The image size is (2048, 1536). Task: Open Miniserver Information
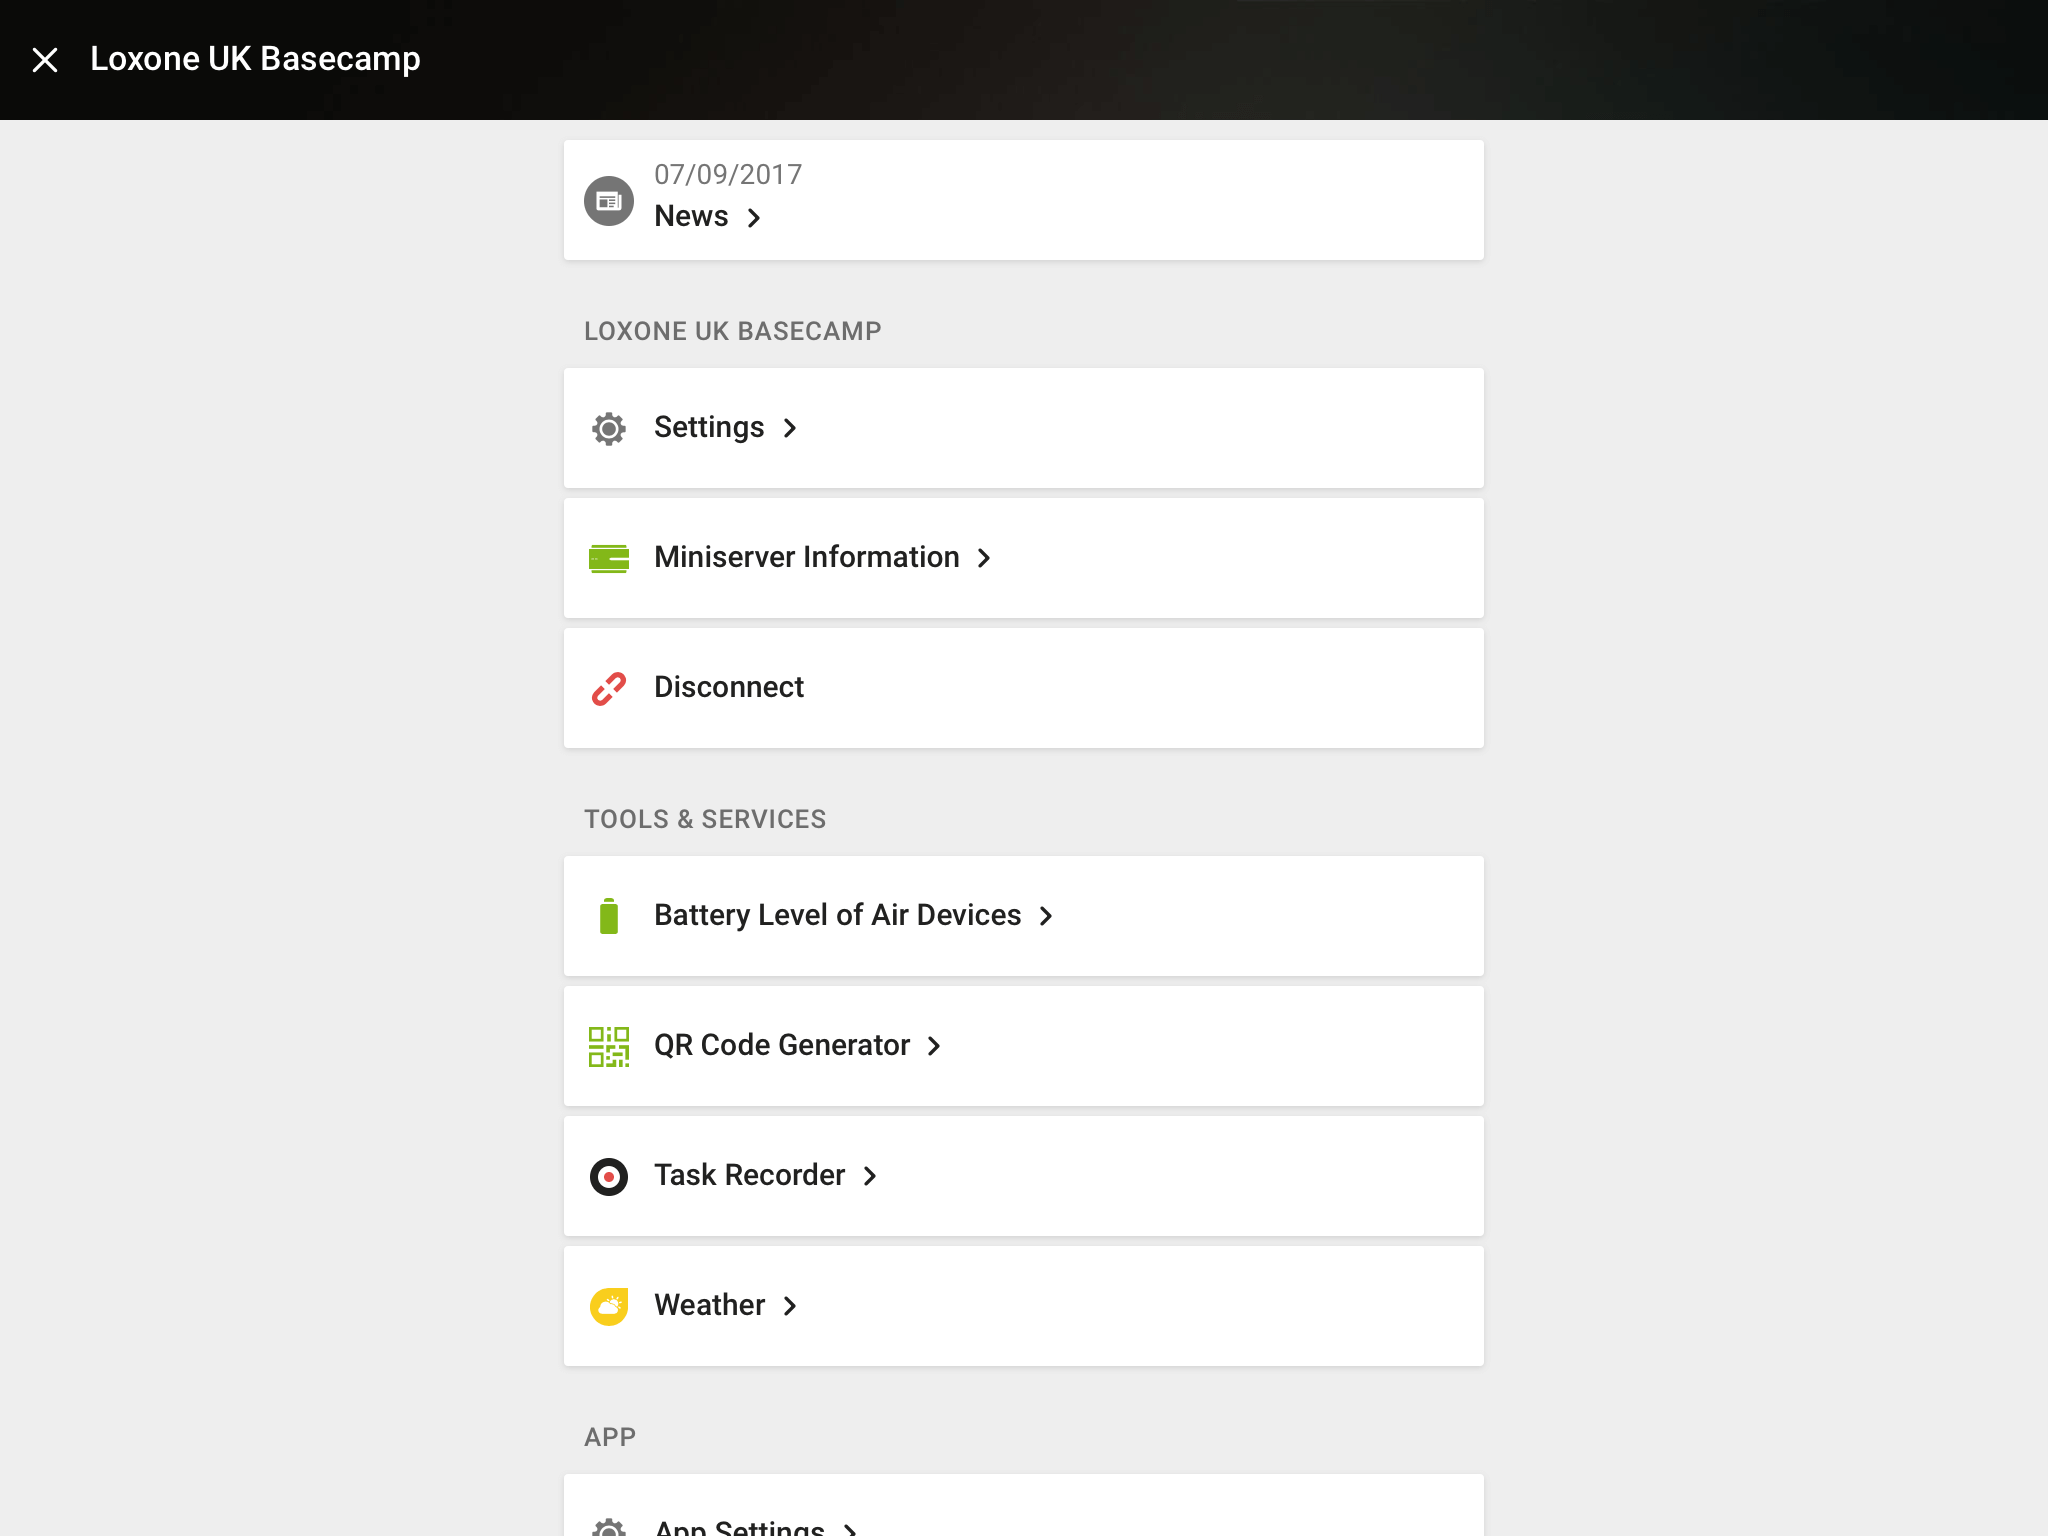tap(1023, 558)
